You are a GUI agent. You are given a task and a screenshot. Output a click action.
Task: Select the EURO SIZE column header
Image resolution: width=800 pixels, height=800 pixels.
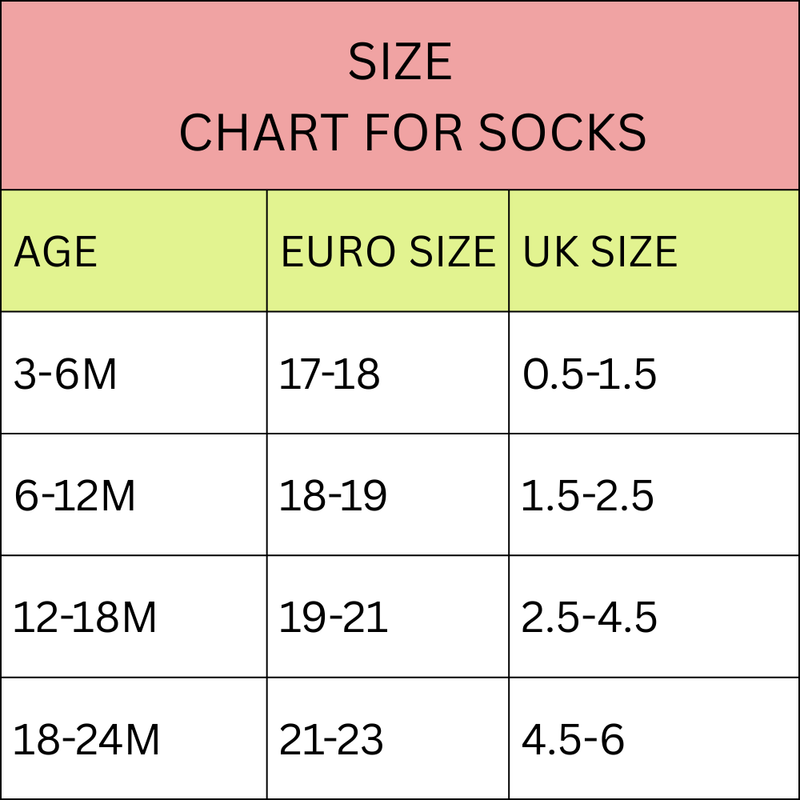coord(388,252)
